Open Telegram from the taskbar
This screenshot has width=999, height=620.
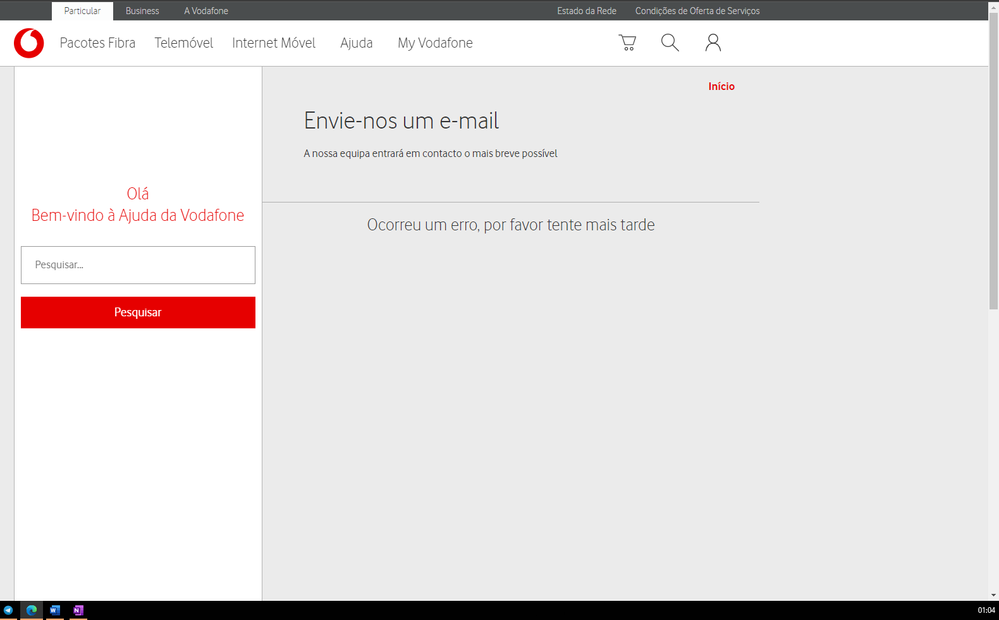9,610
